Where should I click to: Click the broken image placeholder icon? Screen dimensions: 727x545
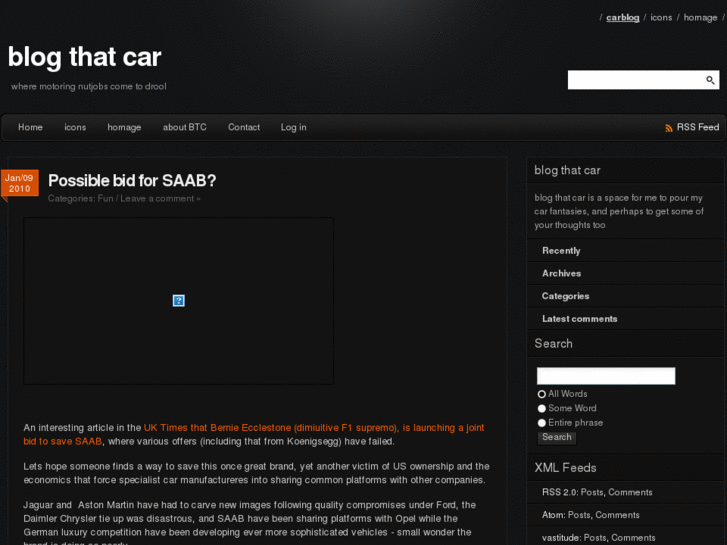(179, 301)
